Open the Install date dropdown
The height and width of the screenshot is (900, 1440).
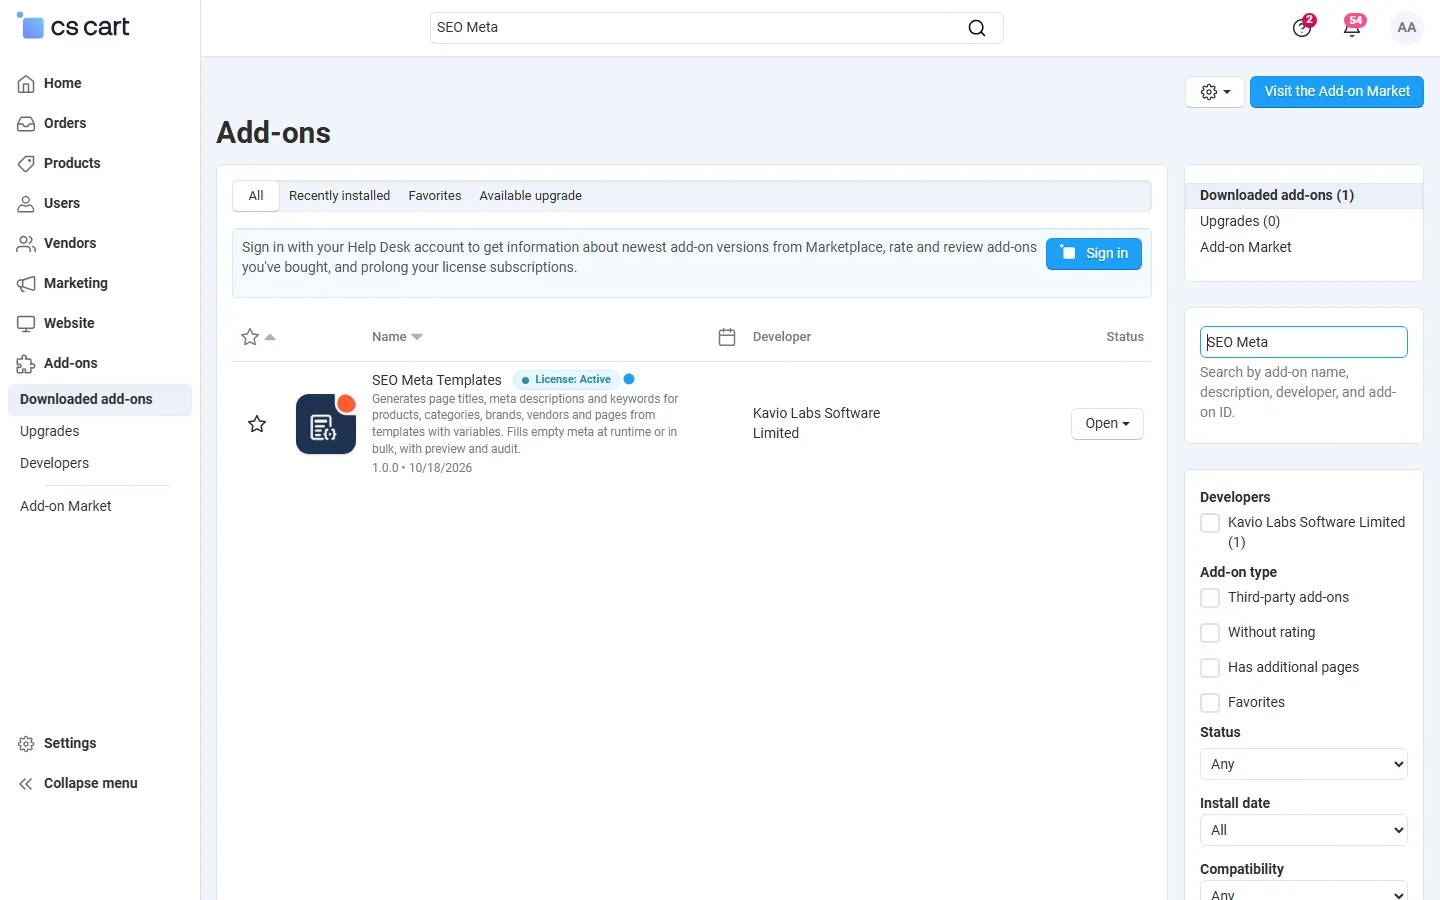pos(1304,830)
